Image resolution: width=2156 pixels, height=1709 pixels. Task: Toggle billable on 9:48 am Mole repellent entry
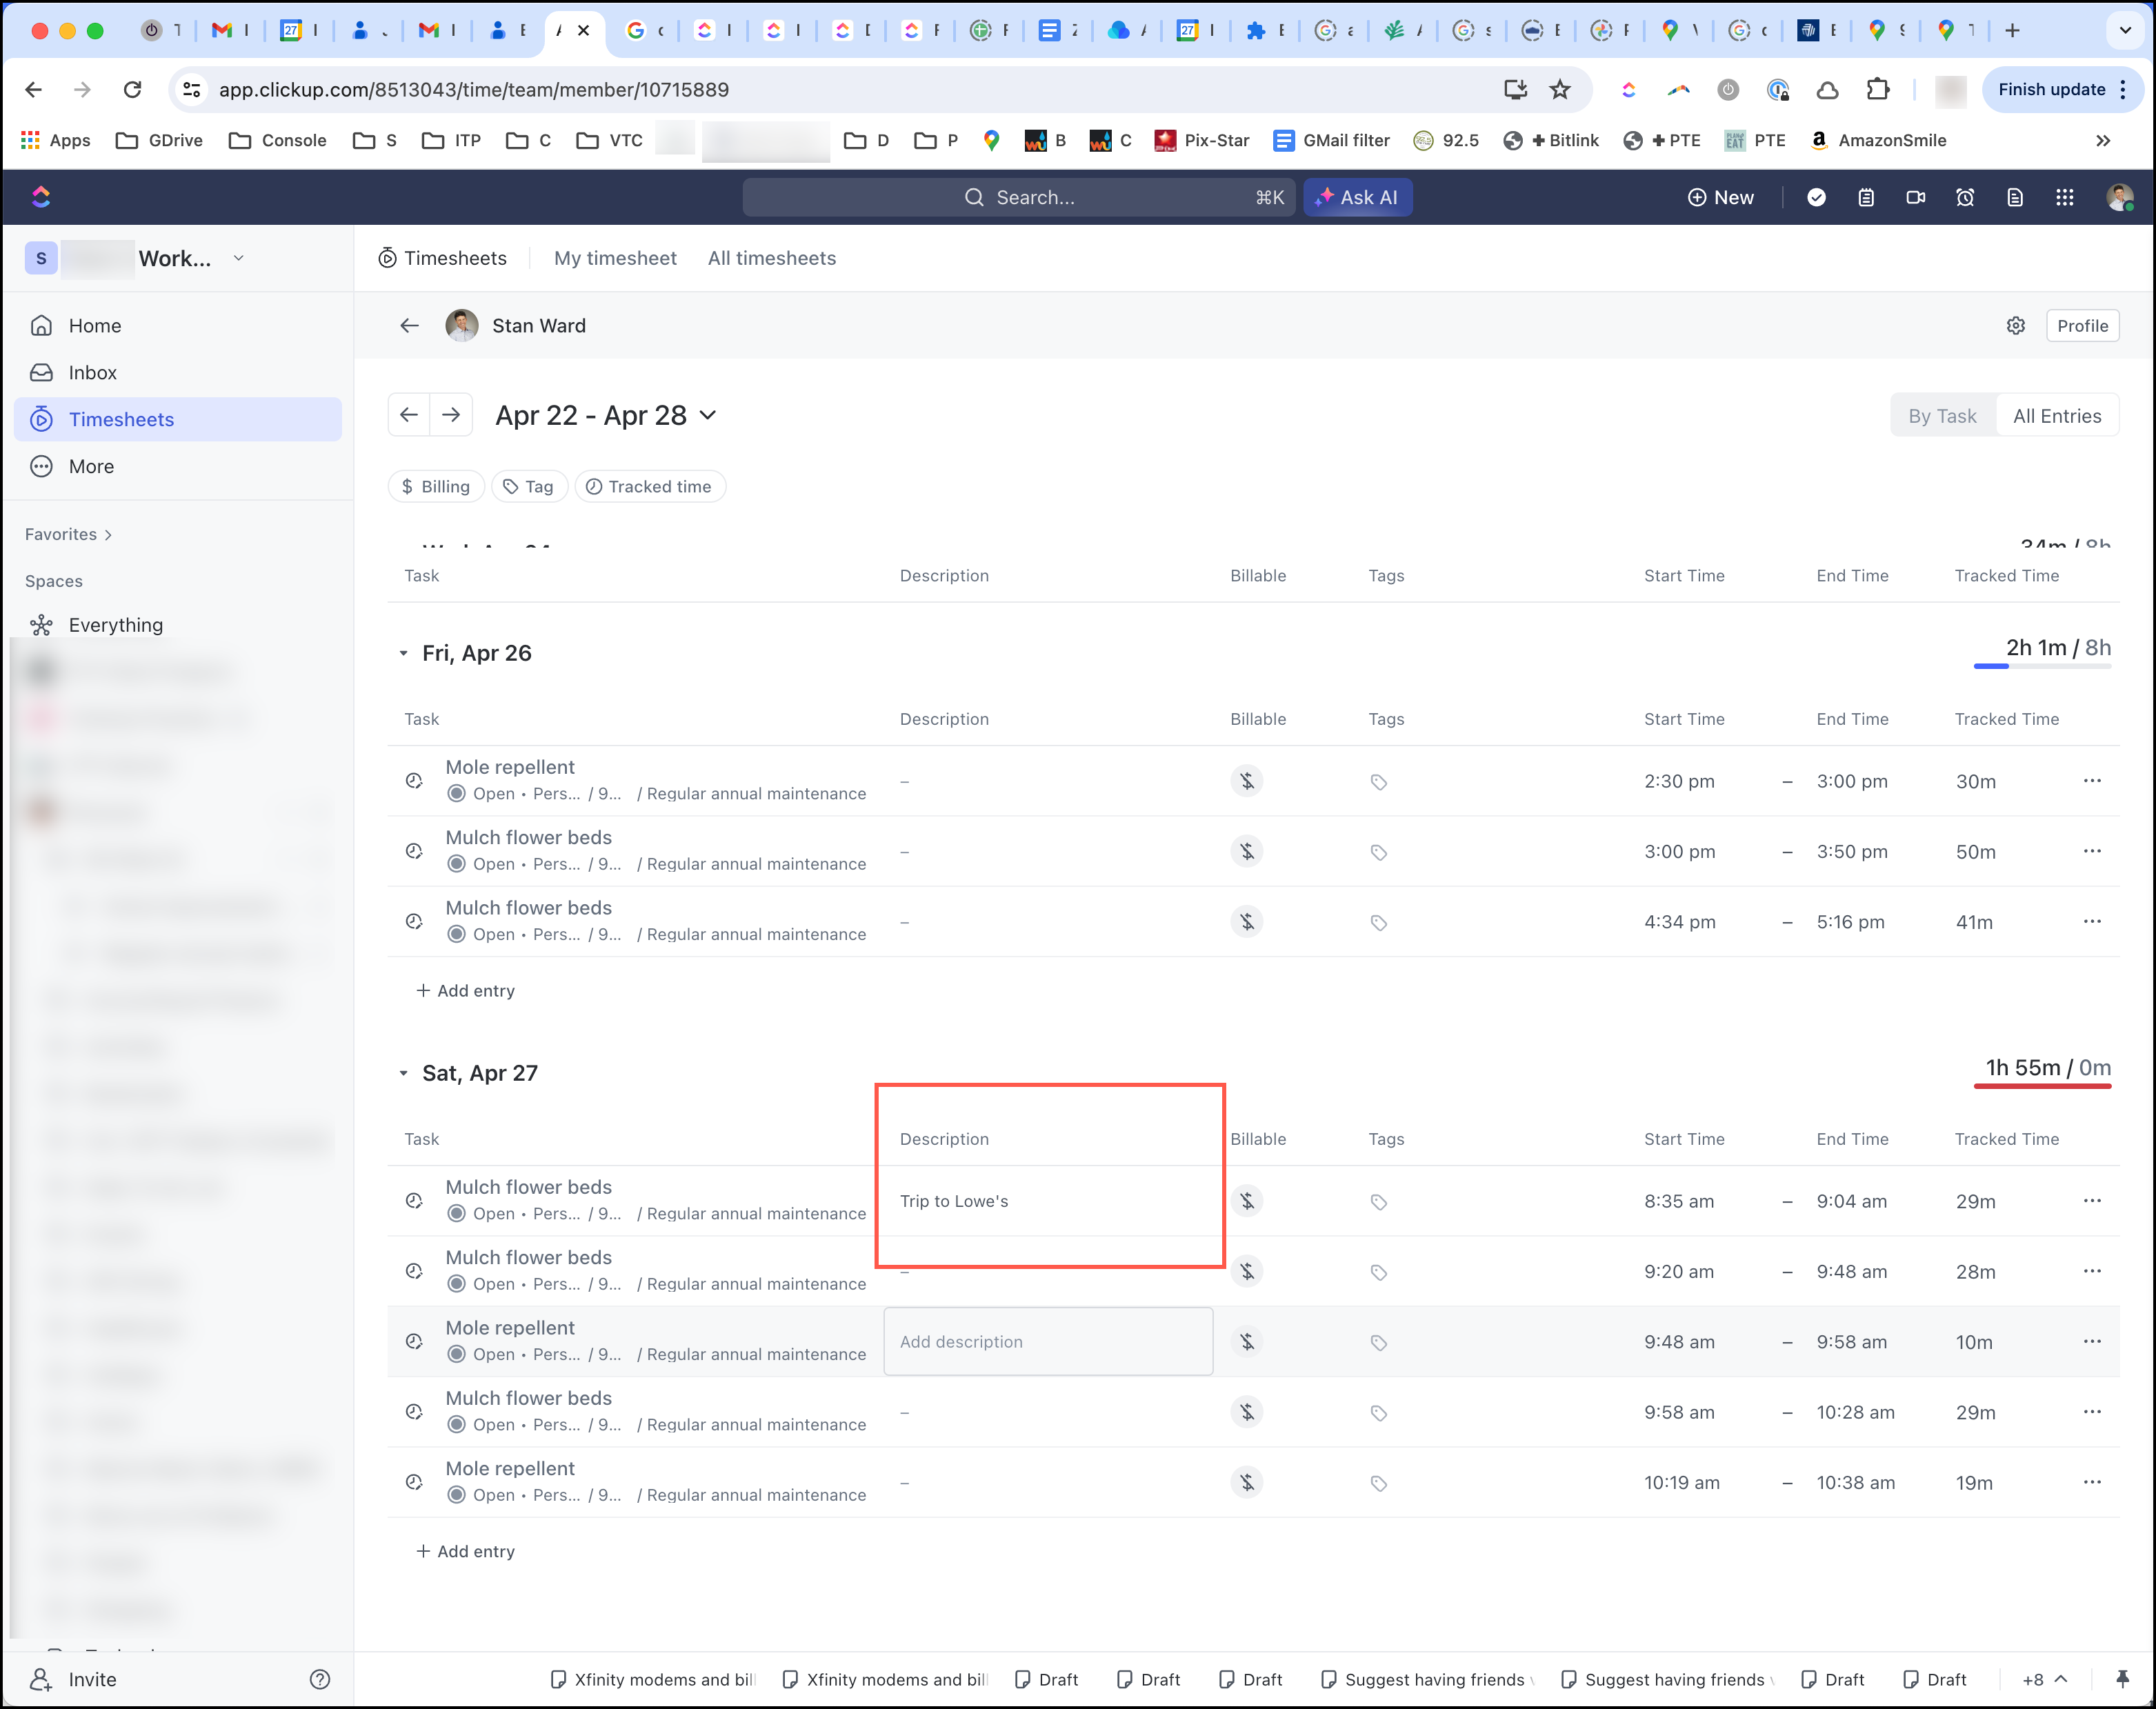pos(1246,1342)
